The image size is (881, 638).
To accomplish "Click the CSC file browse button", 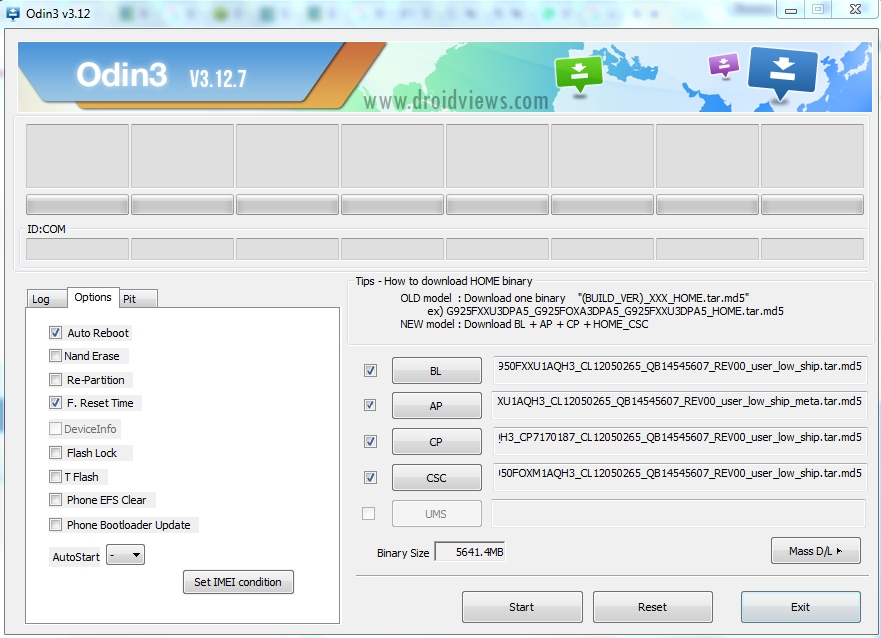I will click(437, 477).
